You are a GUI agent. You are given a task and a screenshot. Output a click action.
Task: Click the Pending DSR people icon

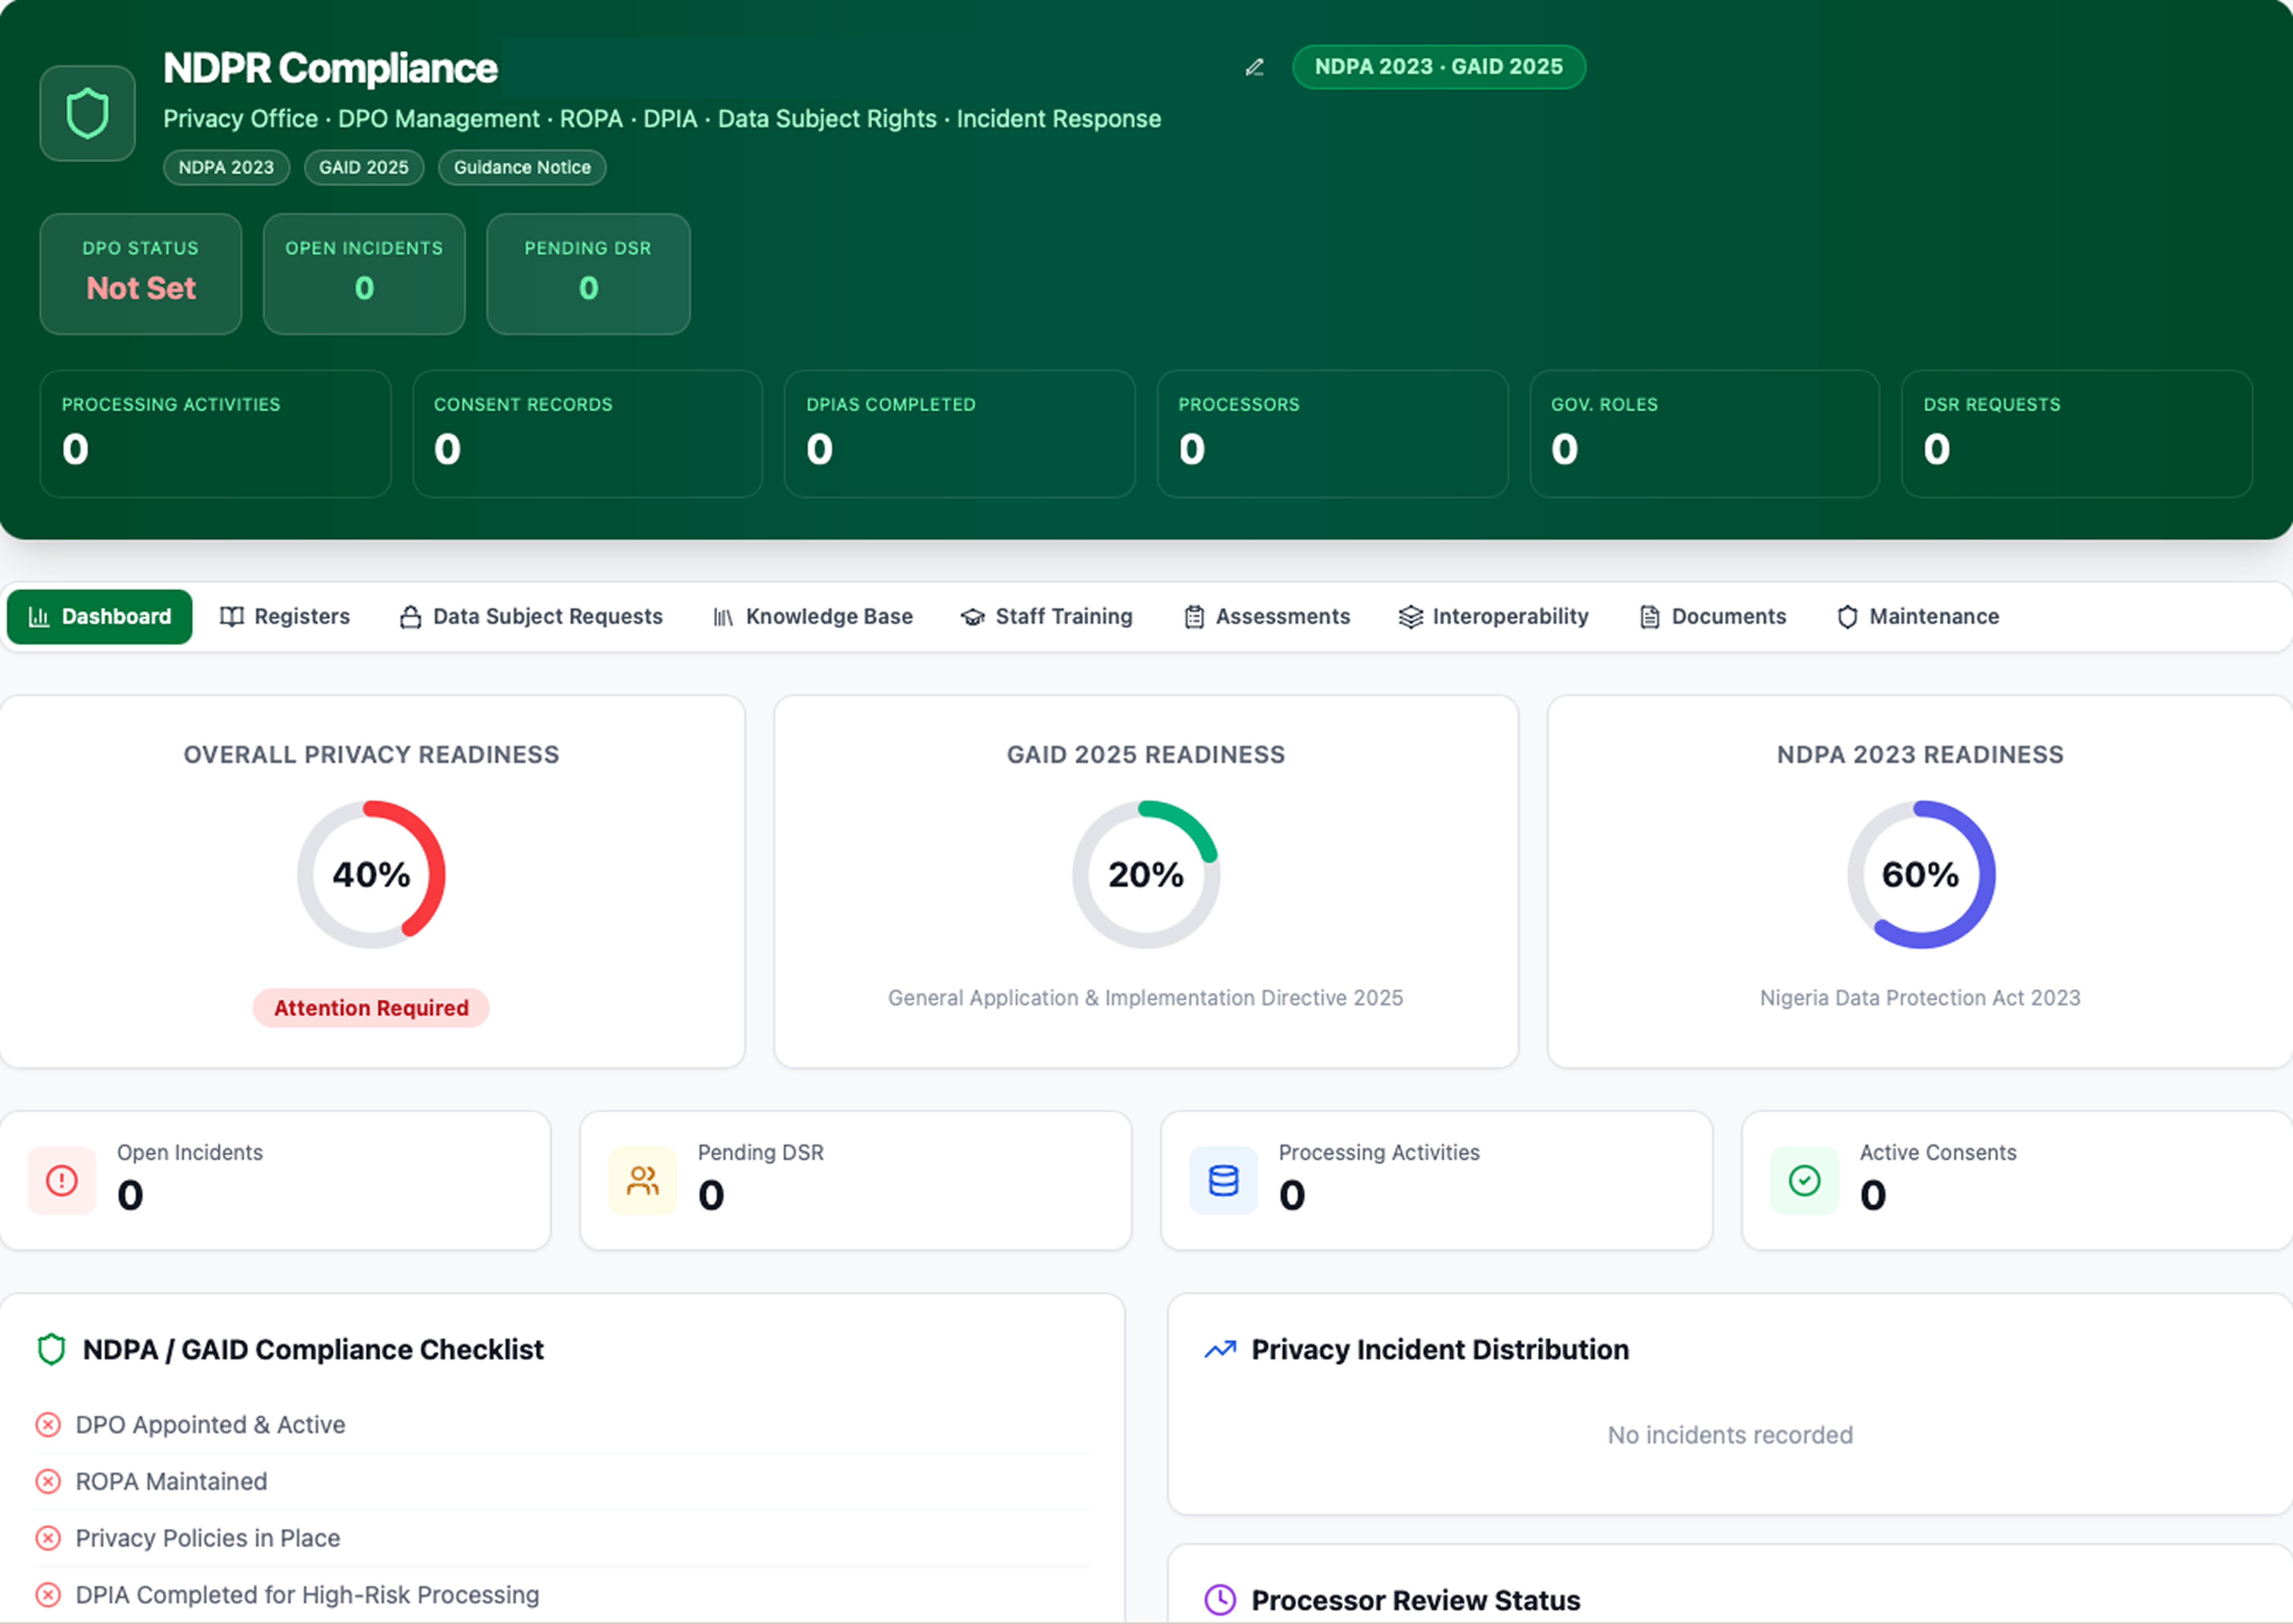click(x=643, y=1180)
